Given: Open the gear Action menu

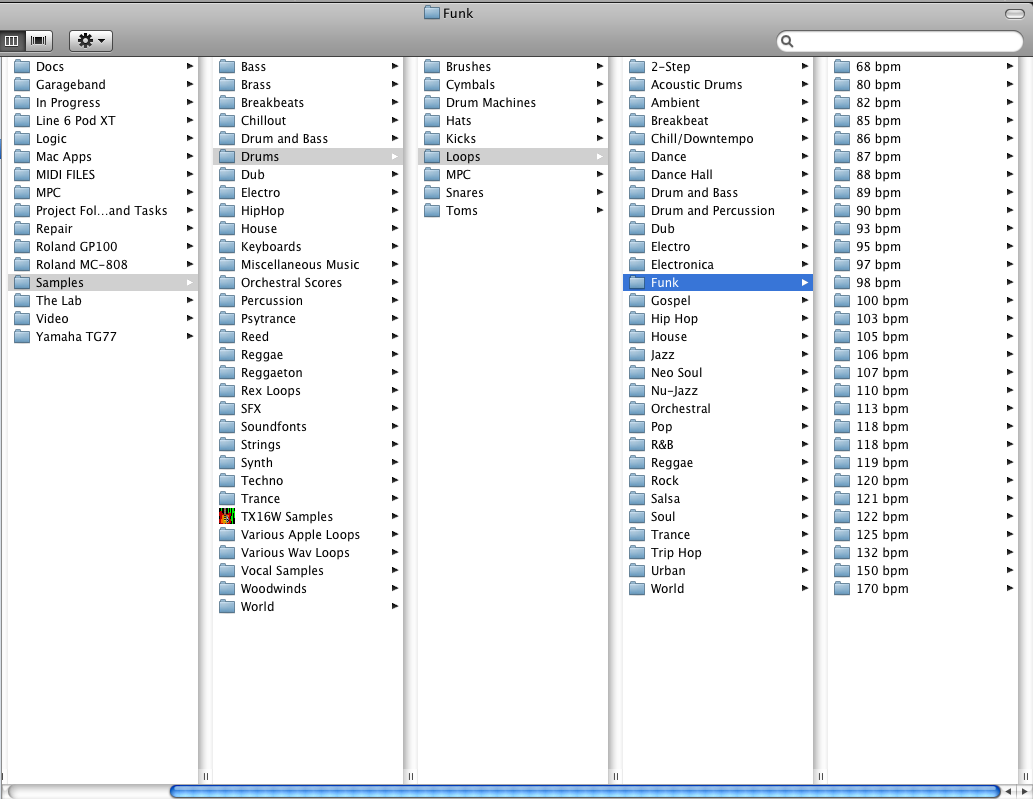Looking at the screenshot, I should click(x=90, y=41).
